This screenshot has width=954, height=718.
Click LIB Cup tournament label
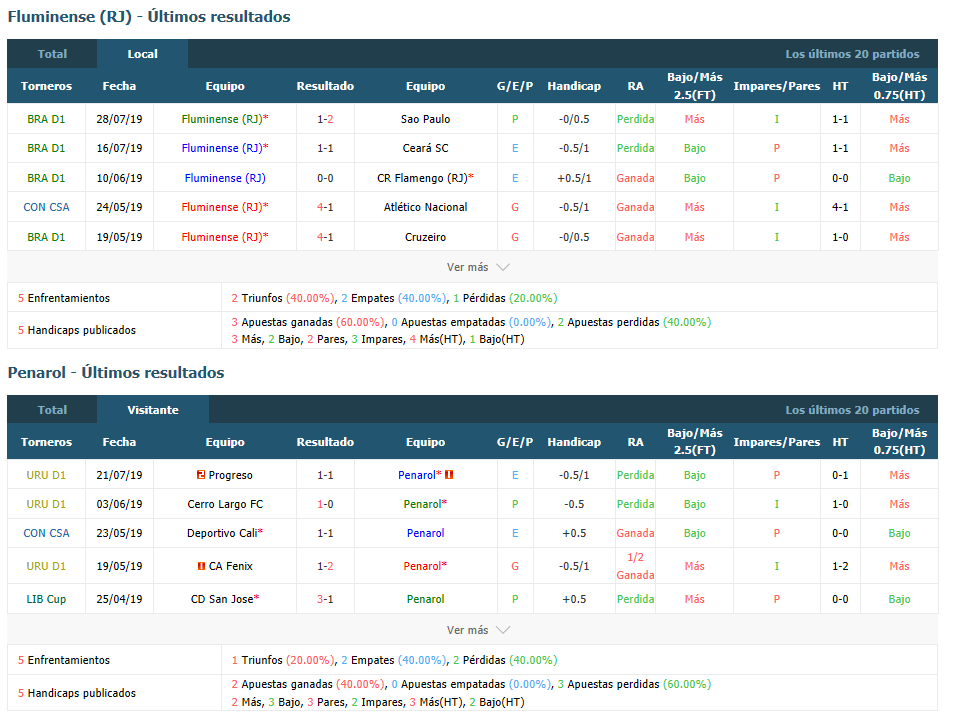(46, 599)
